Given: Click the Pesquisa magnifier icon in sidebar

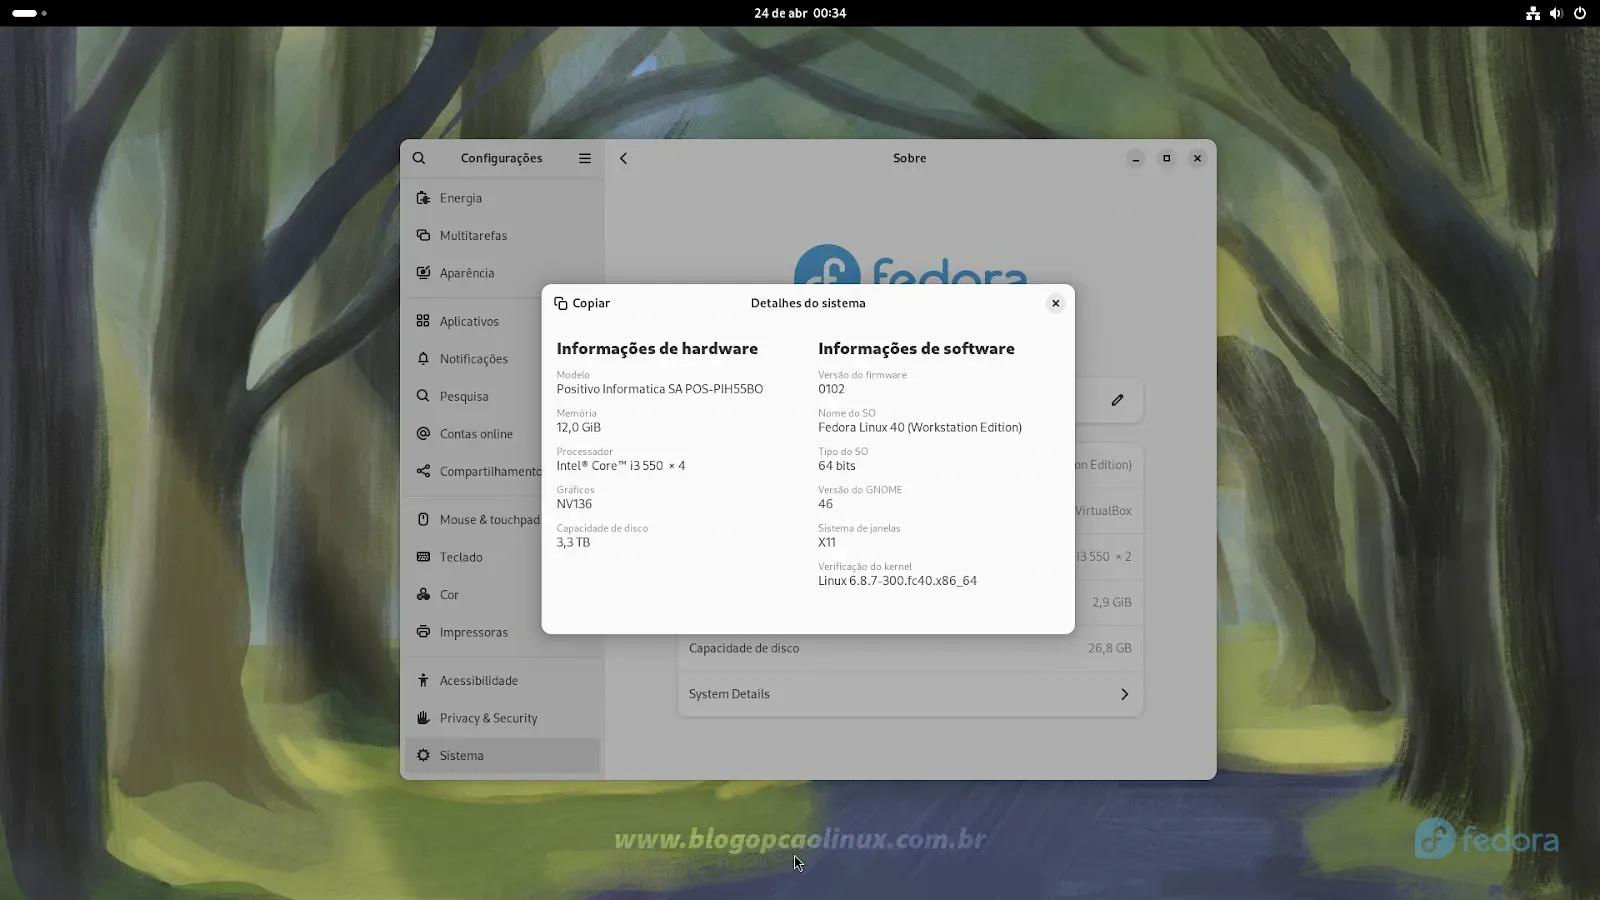Looking at the screenshot, I should point(423,396).
